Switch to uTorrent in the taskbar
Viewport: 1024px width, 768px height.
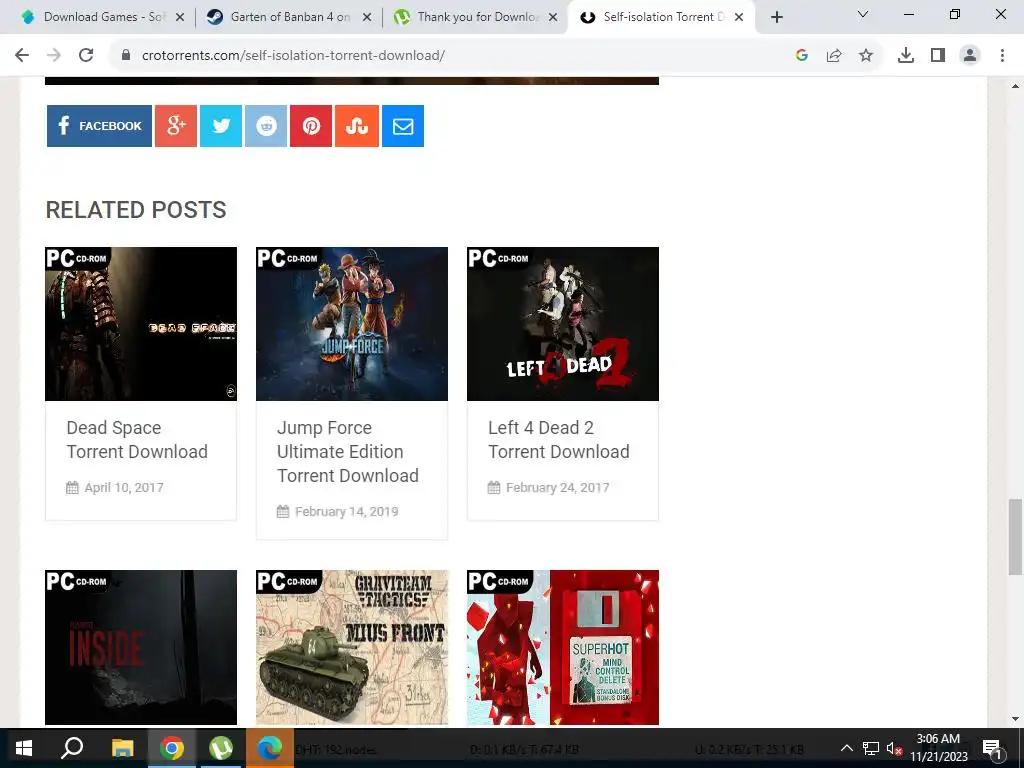221,748
